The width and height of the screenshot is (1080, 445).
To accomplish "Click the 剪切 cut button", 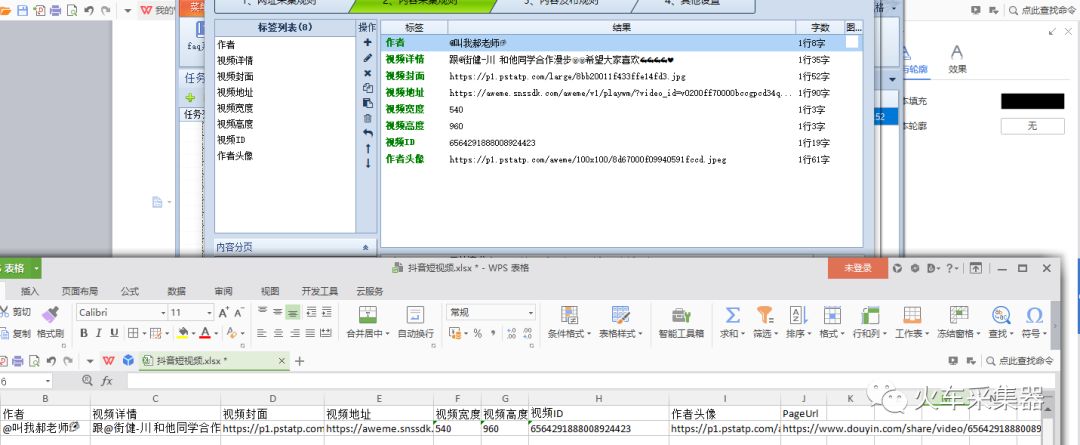I will tap(16, 312).
